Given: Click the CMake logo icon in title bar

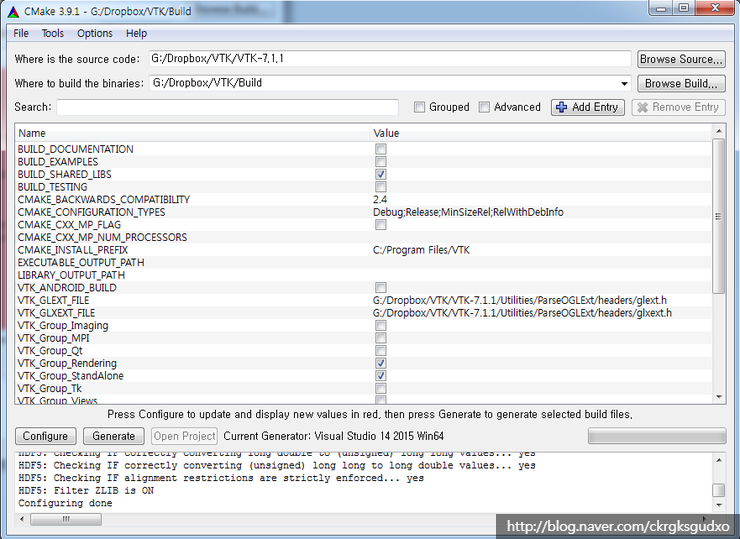Looking at the screenshot, I should point(13,9).
